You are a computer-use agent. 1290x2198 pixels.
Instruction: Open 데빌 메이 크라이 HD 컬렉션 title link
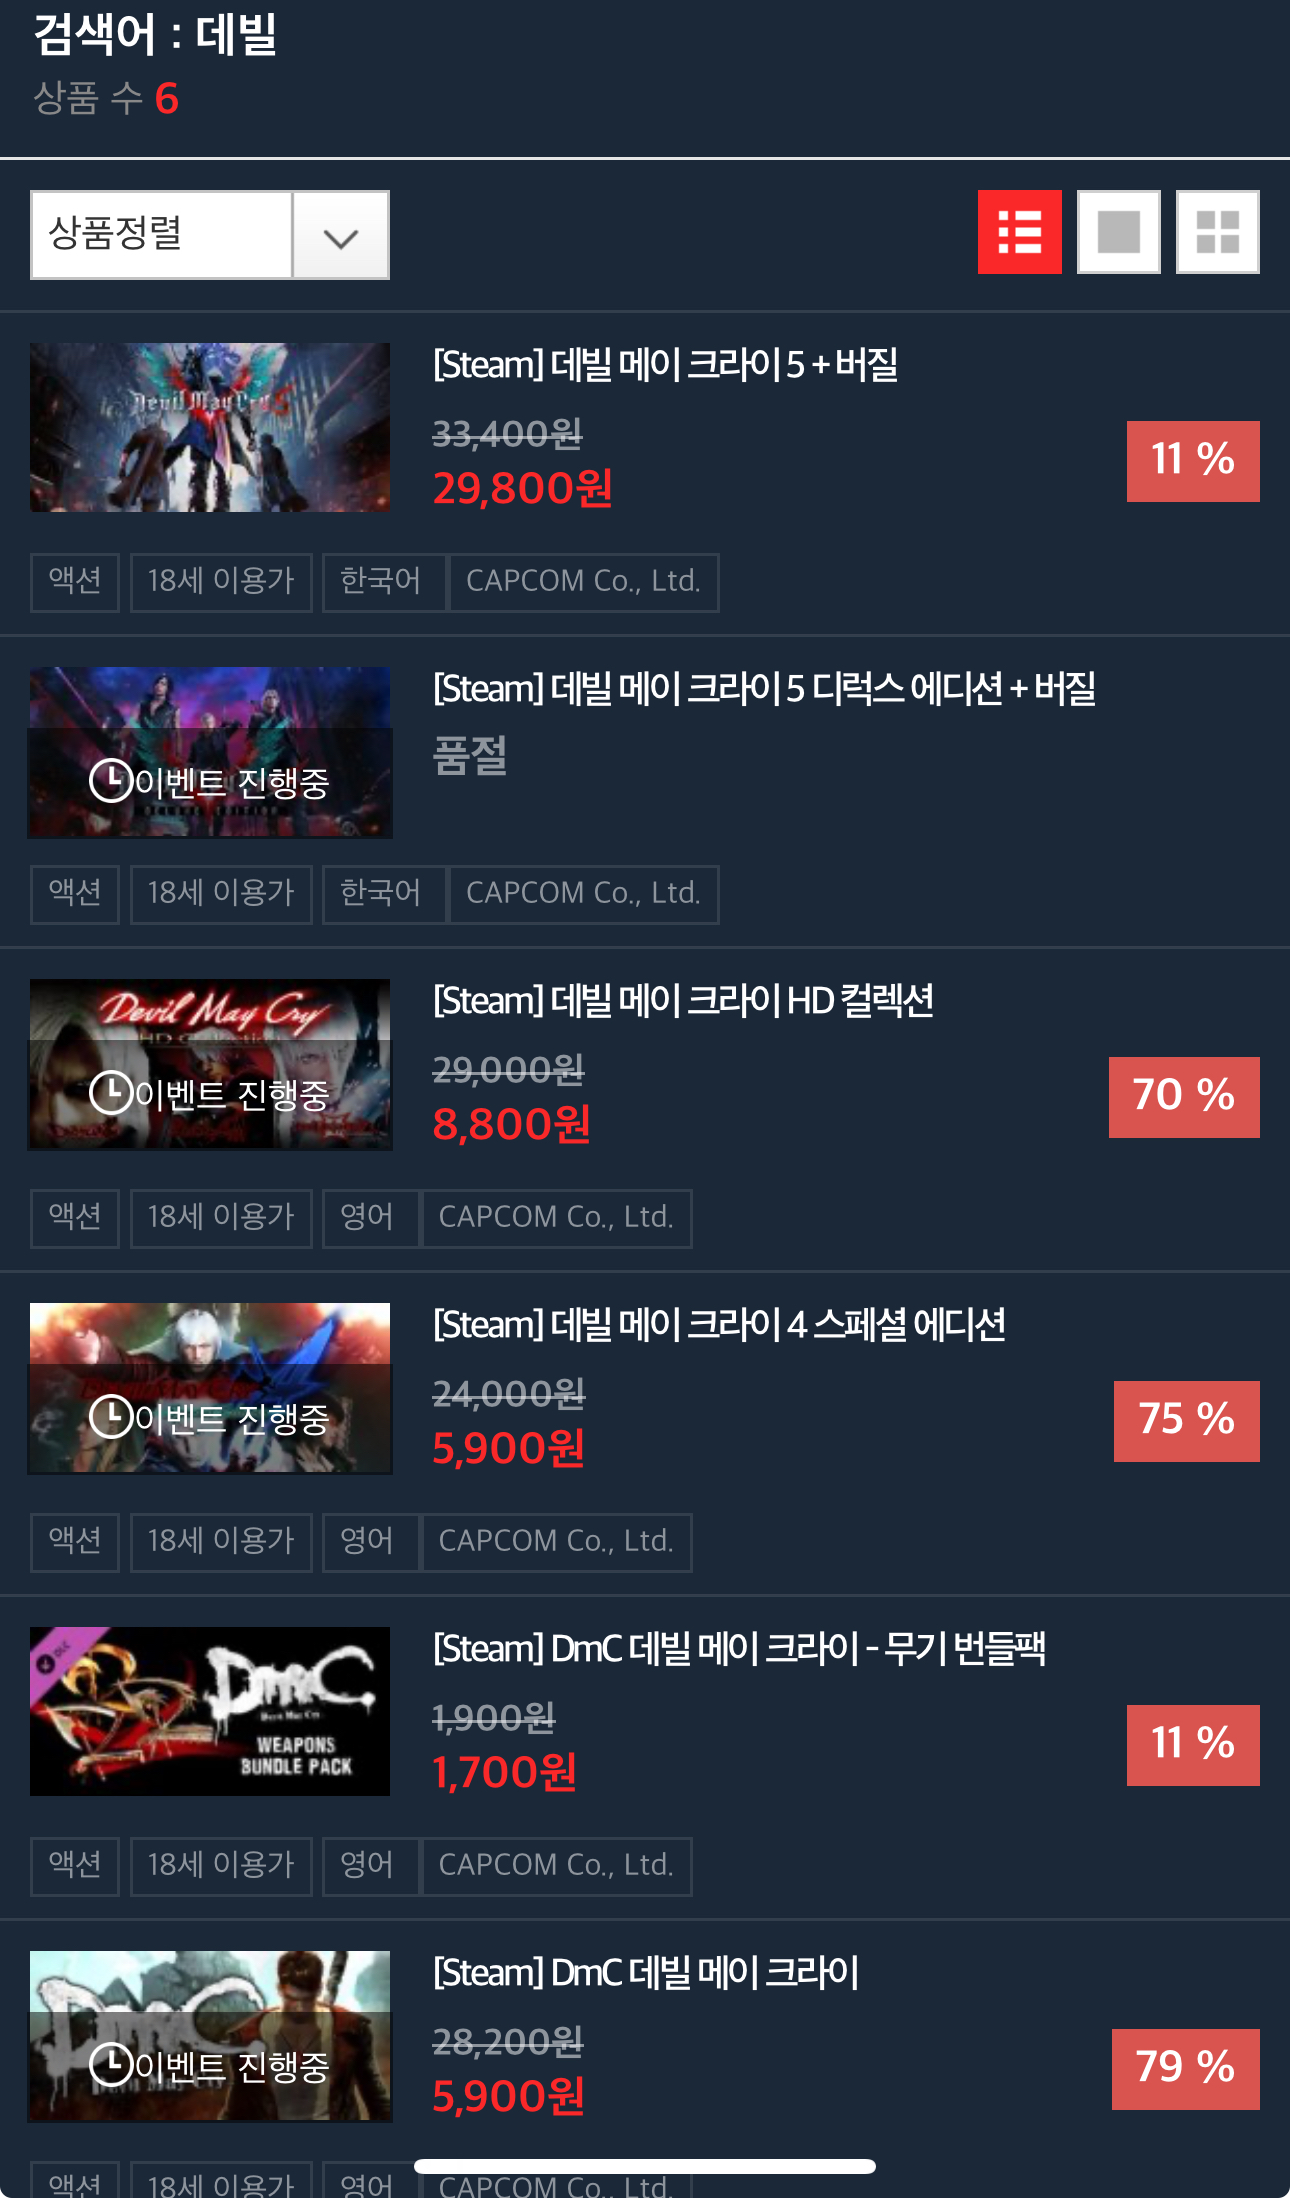[x=683, y=1001]
